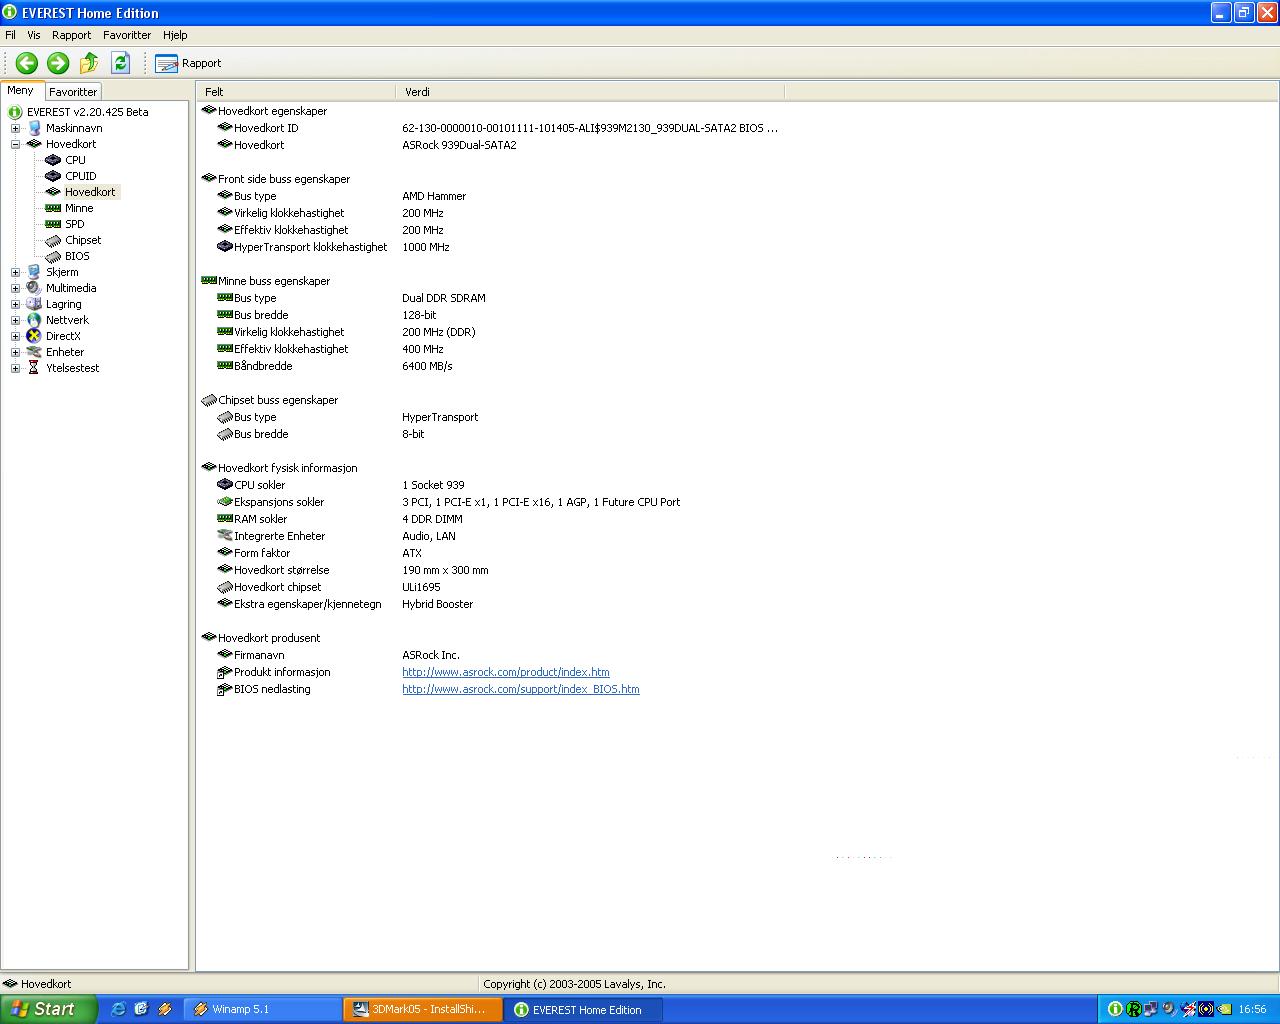Select the Form faktor row
The height and width of the screenshot is (1024, 1280).
pyautogui.click(x=490, y=553)
